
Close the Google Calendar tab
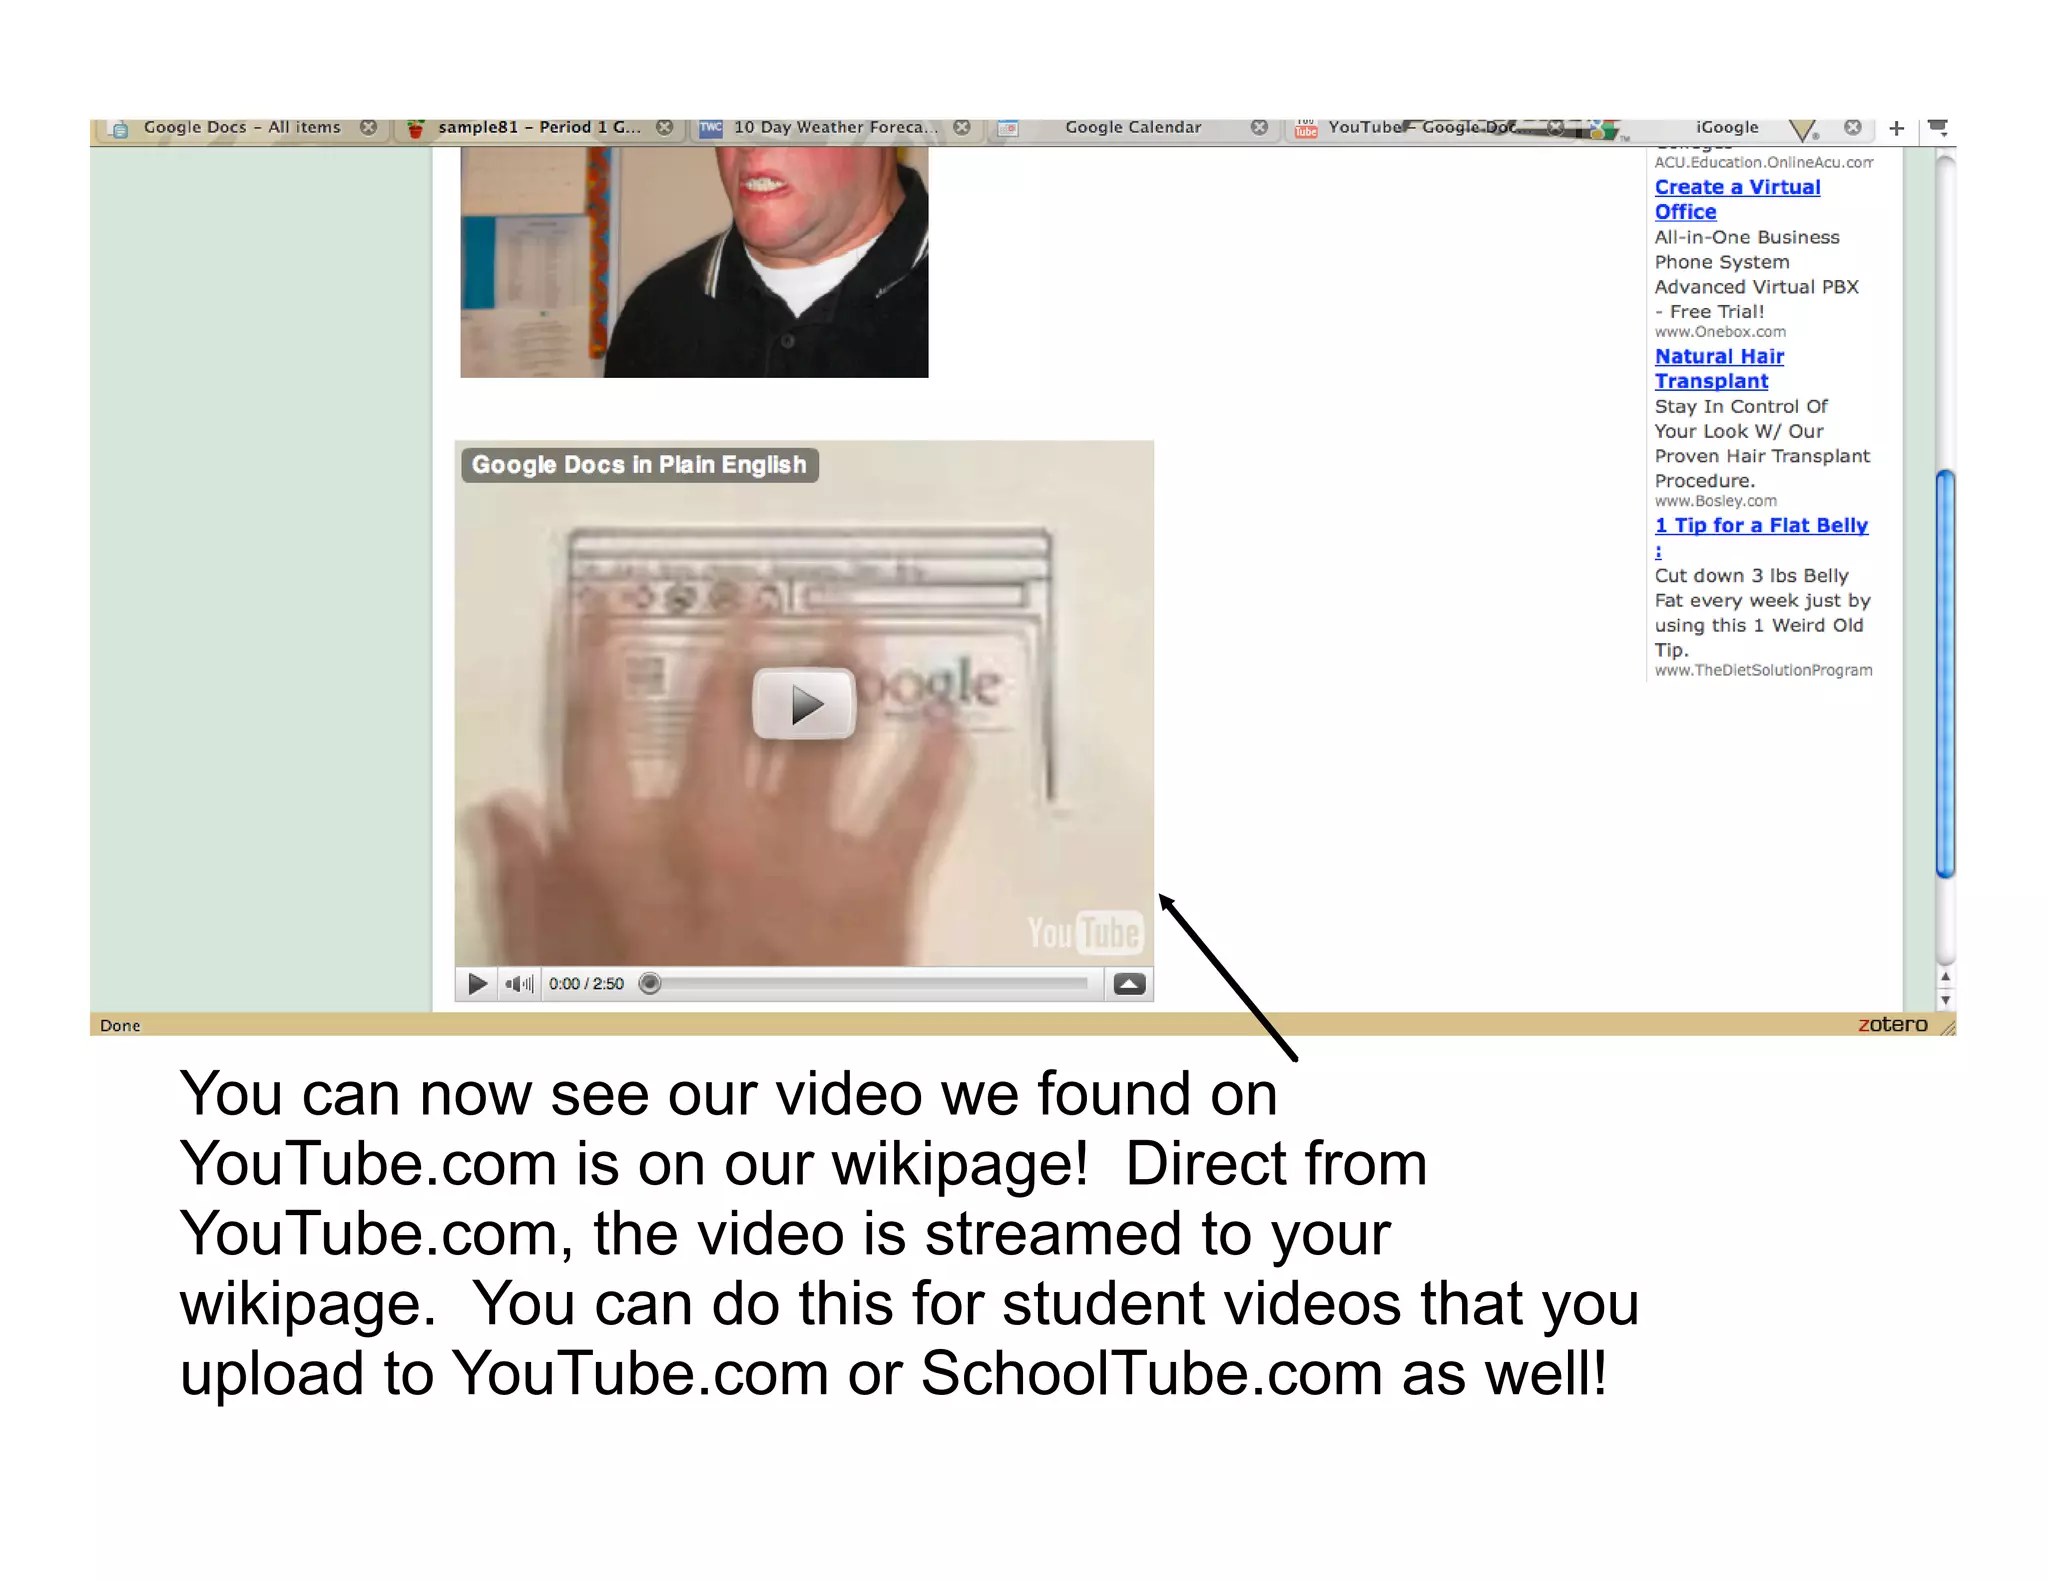point(1259,128)
